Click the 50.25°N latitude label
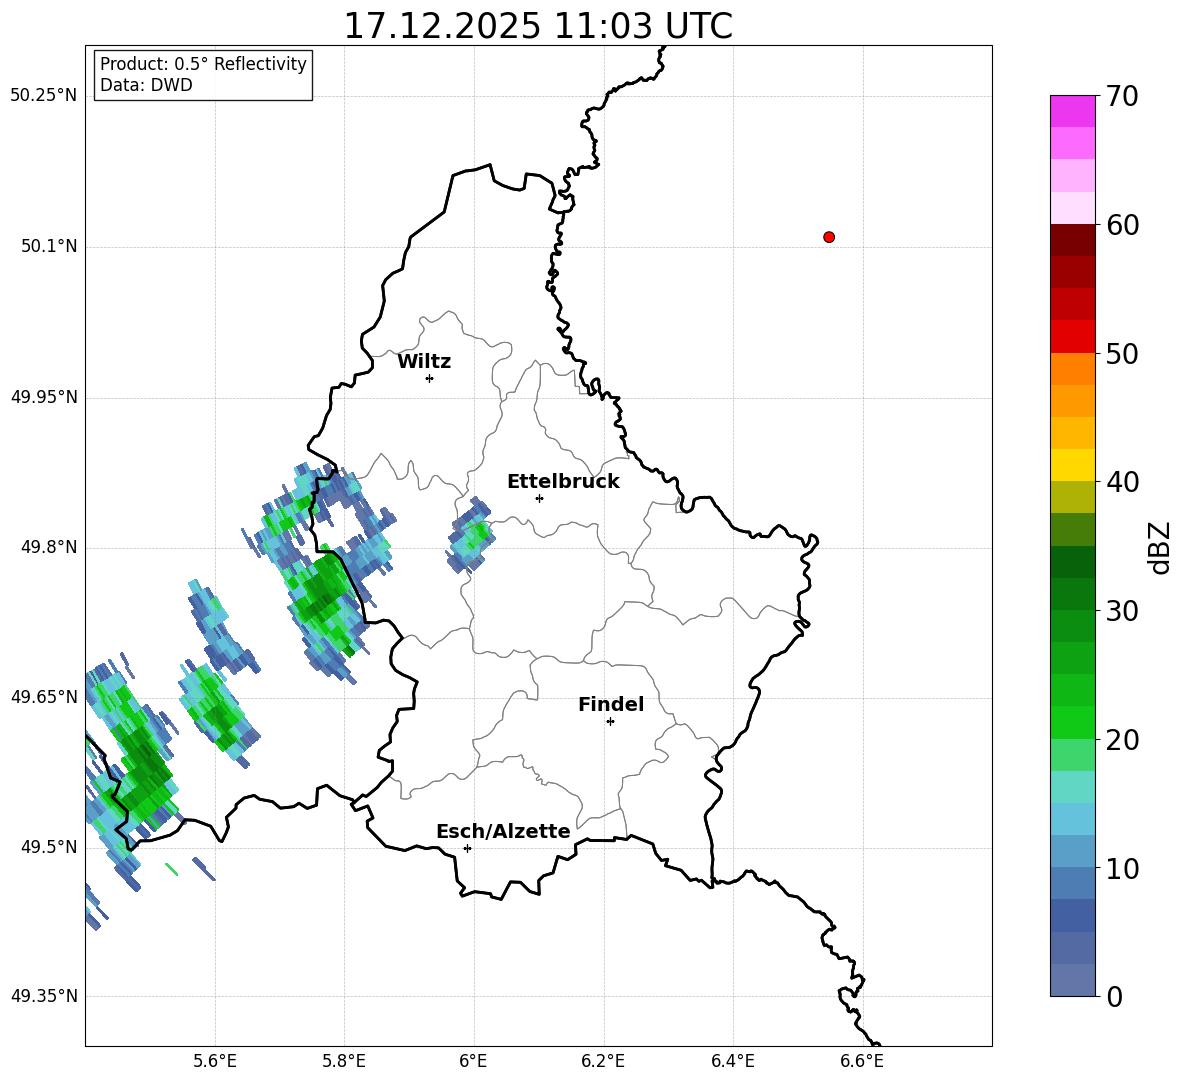The image size is (1184, 1081). (44, 96)
